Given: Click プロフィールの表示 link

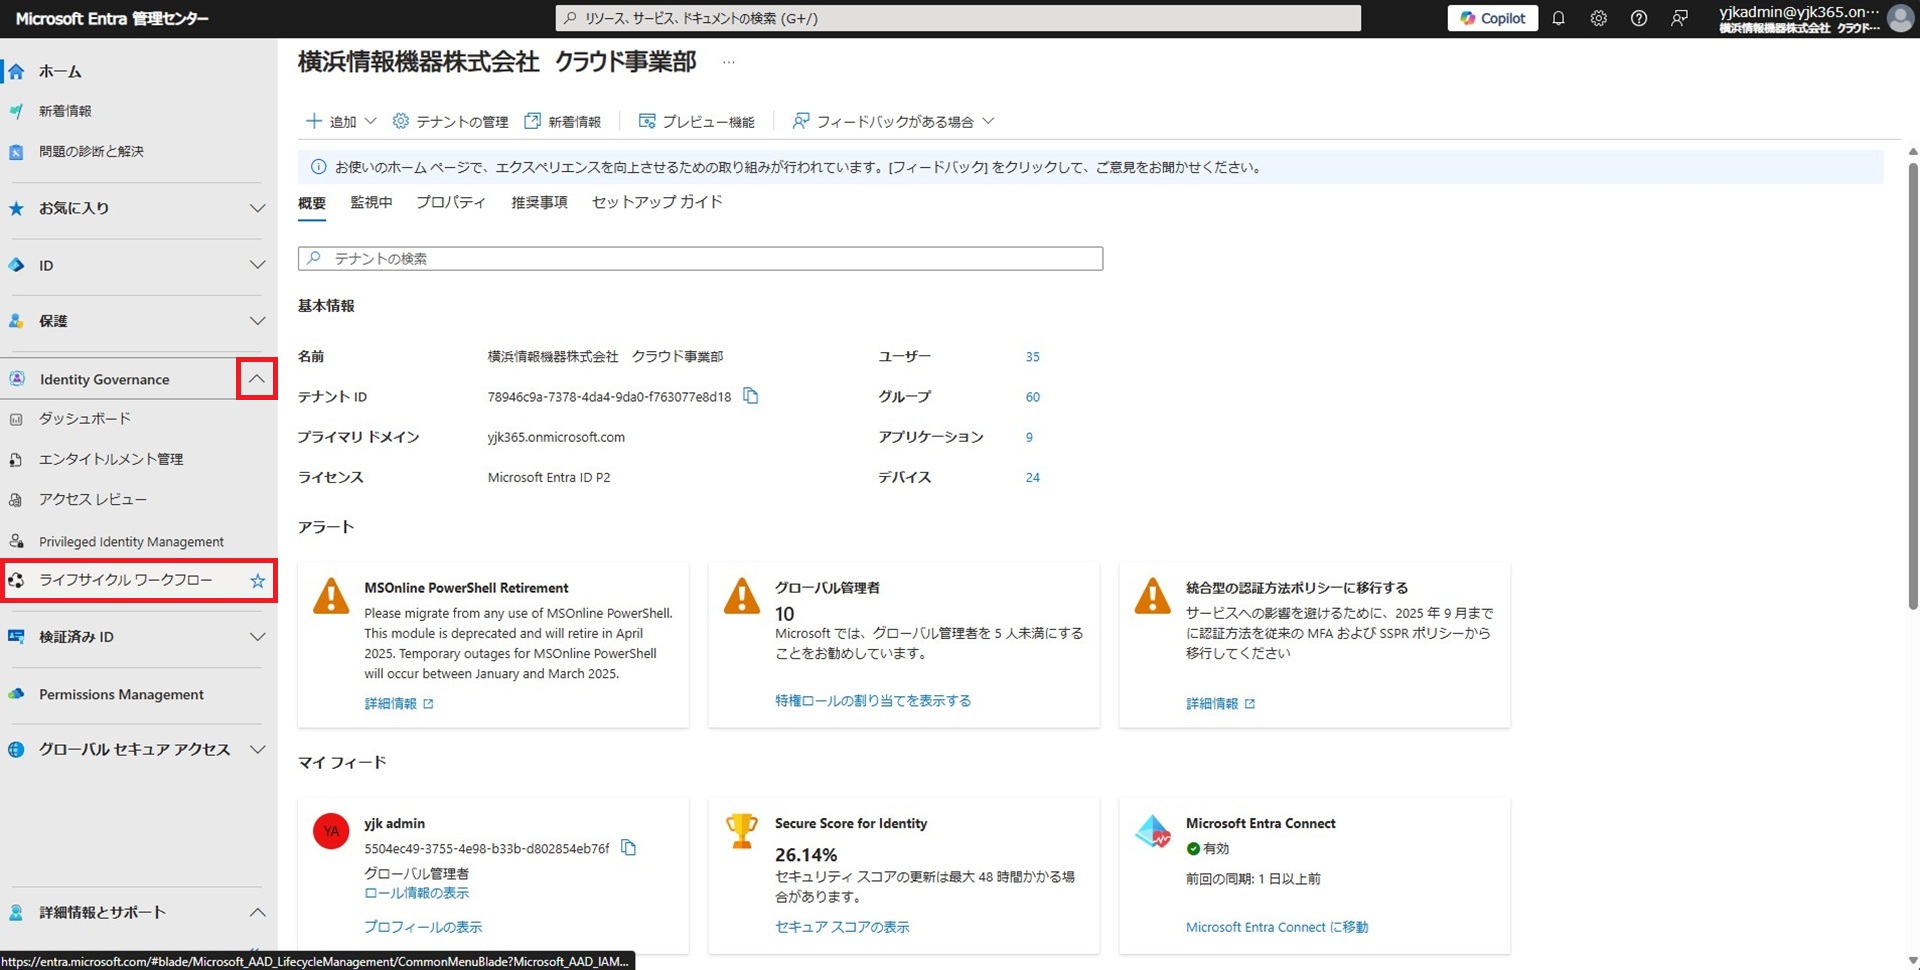Looking at the screenshot, I should point(423,927).
